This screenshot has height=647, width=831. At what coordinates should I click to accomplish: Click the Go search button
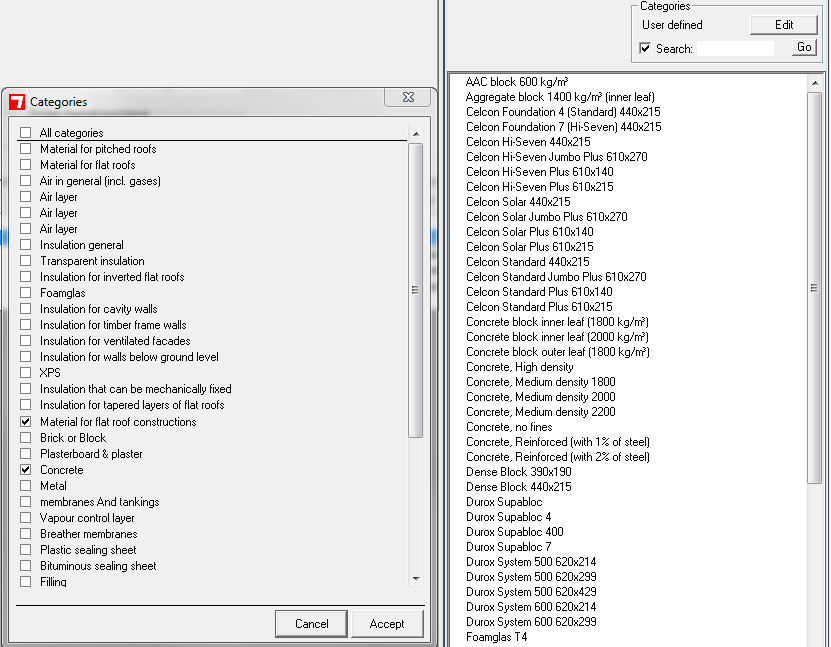click(x=804, y=47)
